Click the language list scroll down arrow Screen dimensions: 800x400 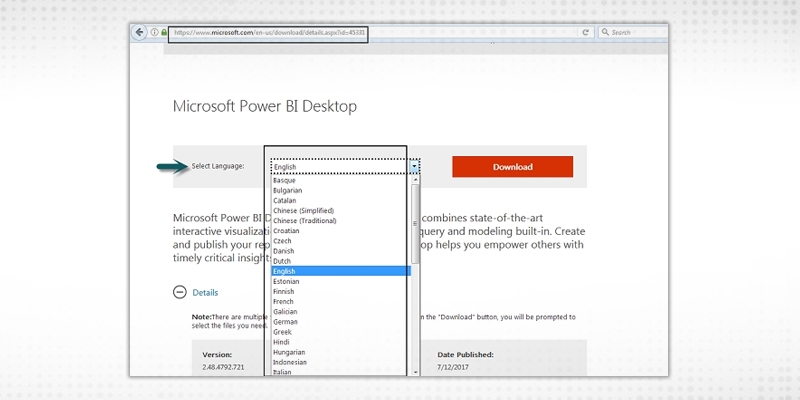(415, 372)
